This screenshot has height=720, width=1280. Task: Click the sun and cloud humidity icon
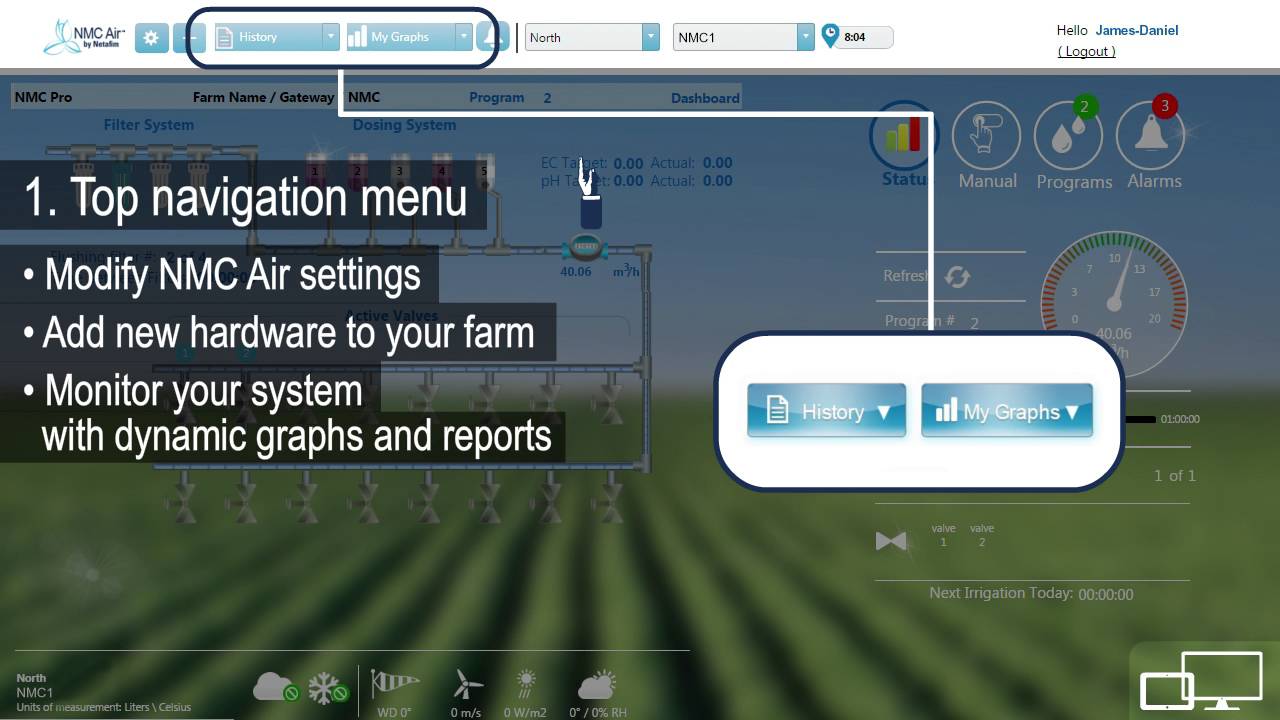(597, 686)
